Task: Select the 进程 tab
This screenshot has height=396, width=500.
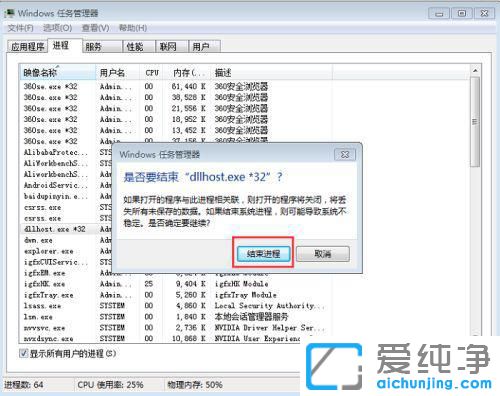Action: click(x=65, y=46)
